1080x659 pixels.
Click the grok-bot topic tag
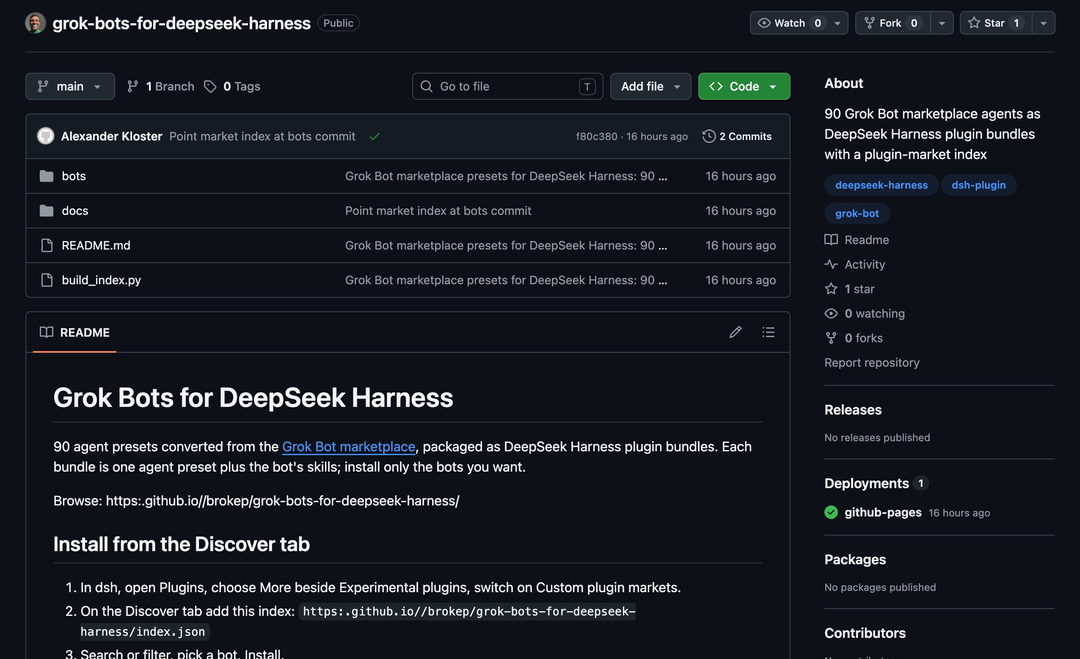coord(857,213)
